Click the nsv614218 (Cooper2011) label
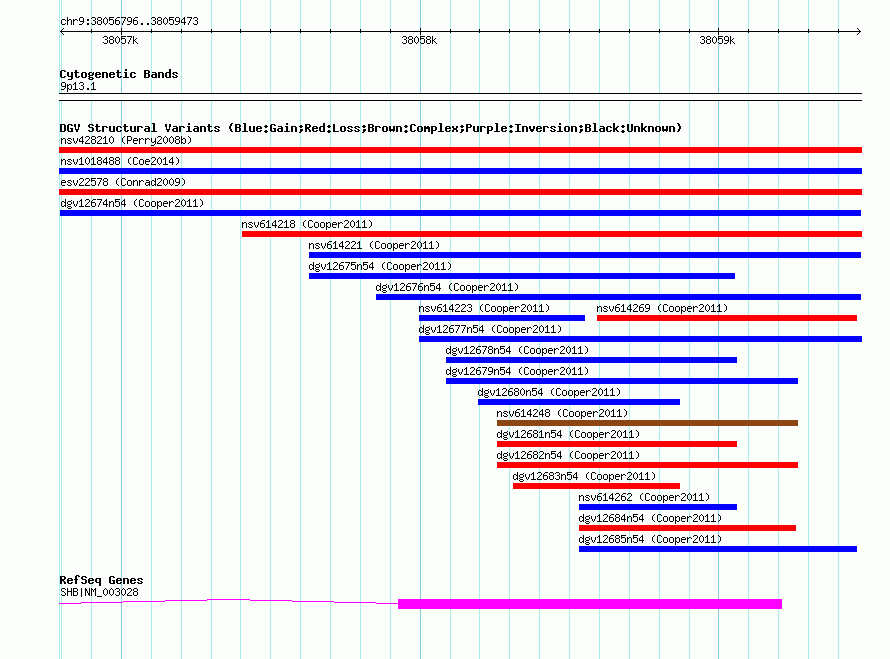The width and height of the screenshot is (890, 659). (x=307, y=224)
